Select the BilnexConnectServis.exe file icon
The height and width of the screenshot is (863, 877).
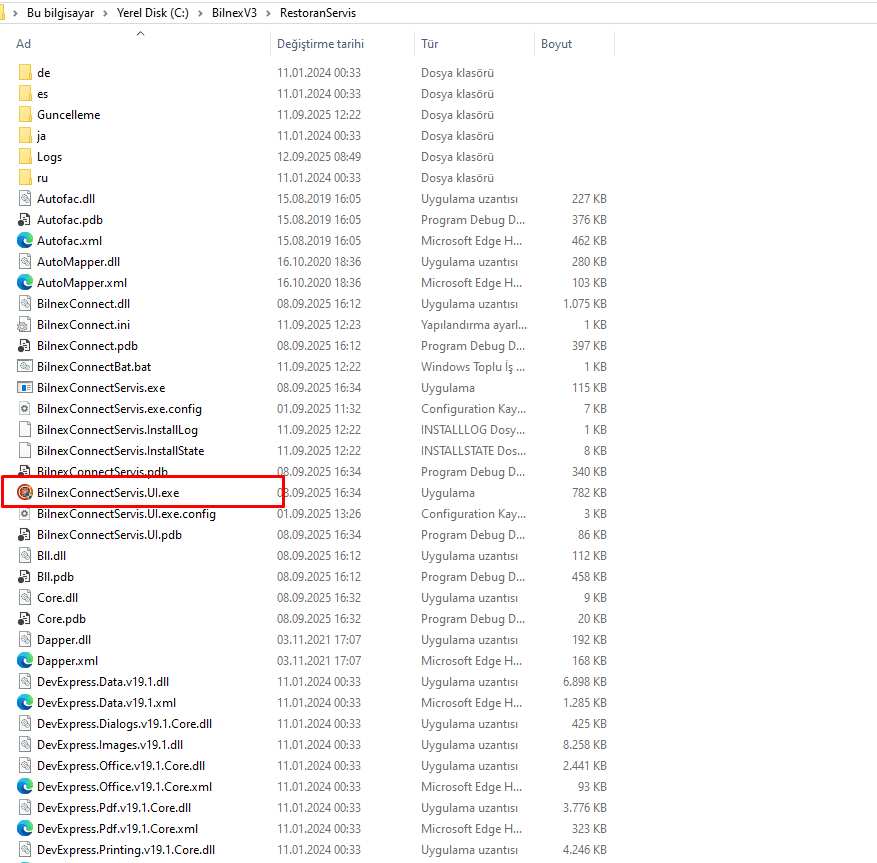click(x=25, y=387)
